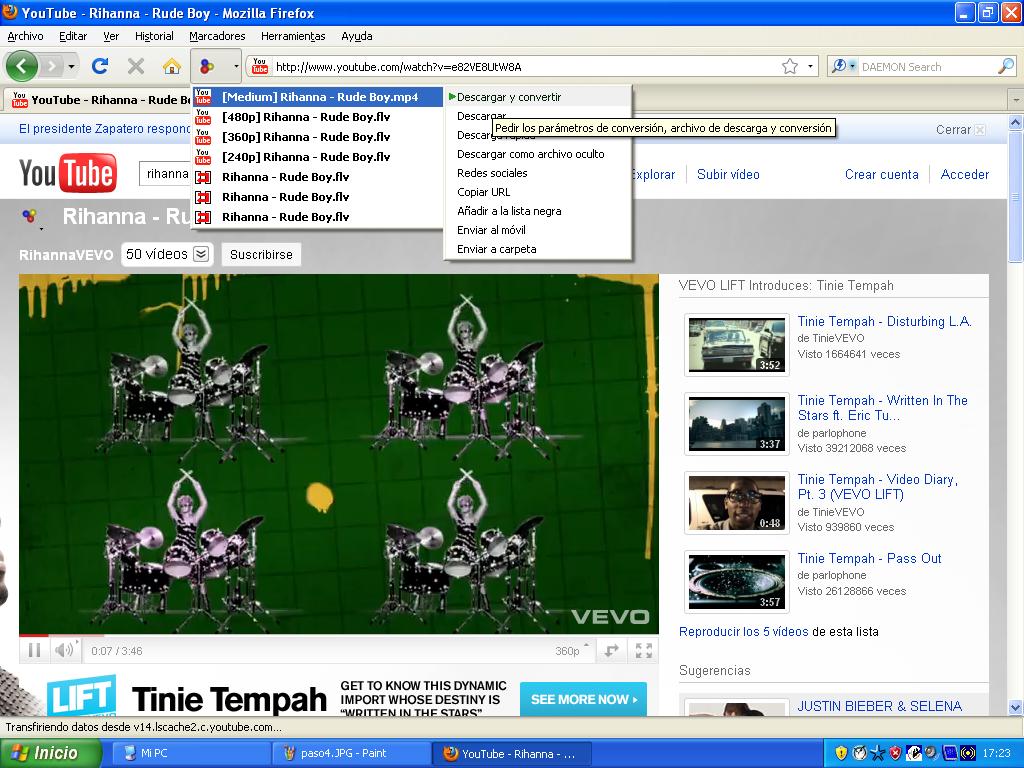Open the back/forward history dropdown arrow
Image resolution: width=1024 pixels, height=768 pixels.
pyautogui.click(x=71, y=66)
